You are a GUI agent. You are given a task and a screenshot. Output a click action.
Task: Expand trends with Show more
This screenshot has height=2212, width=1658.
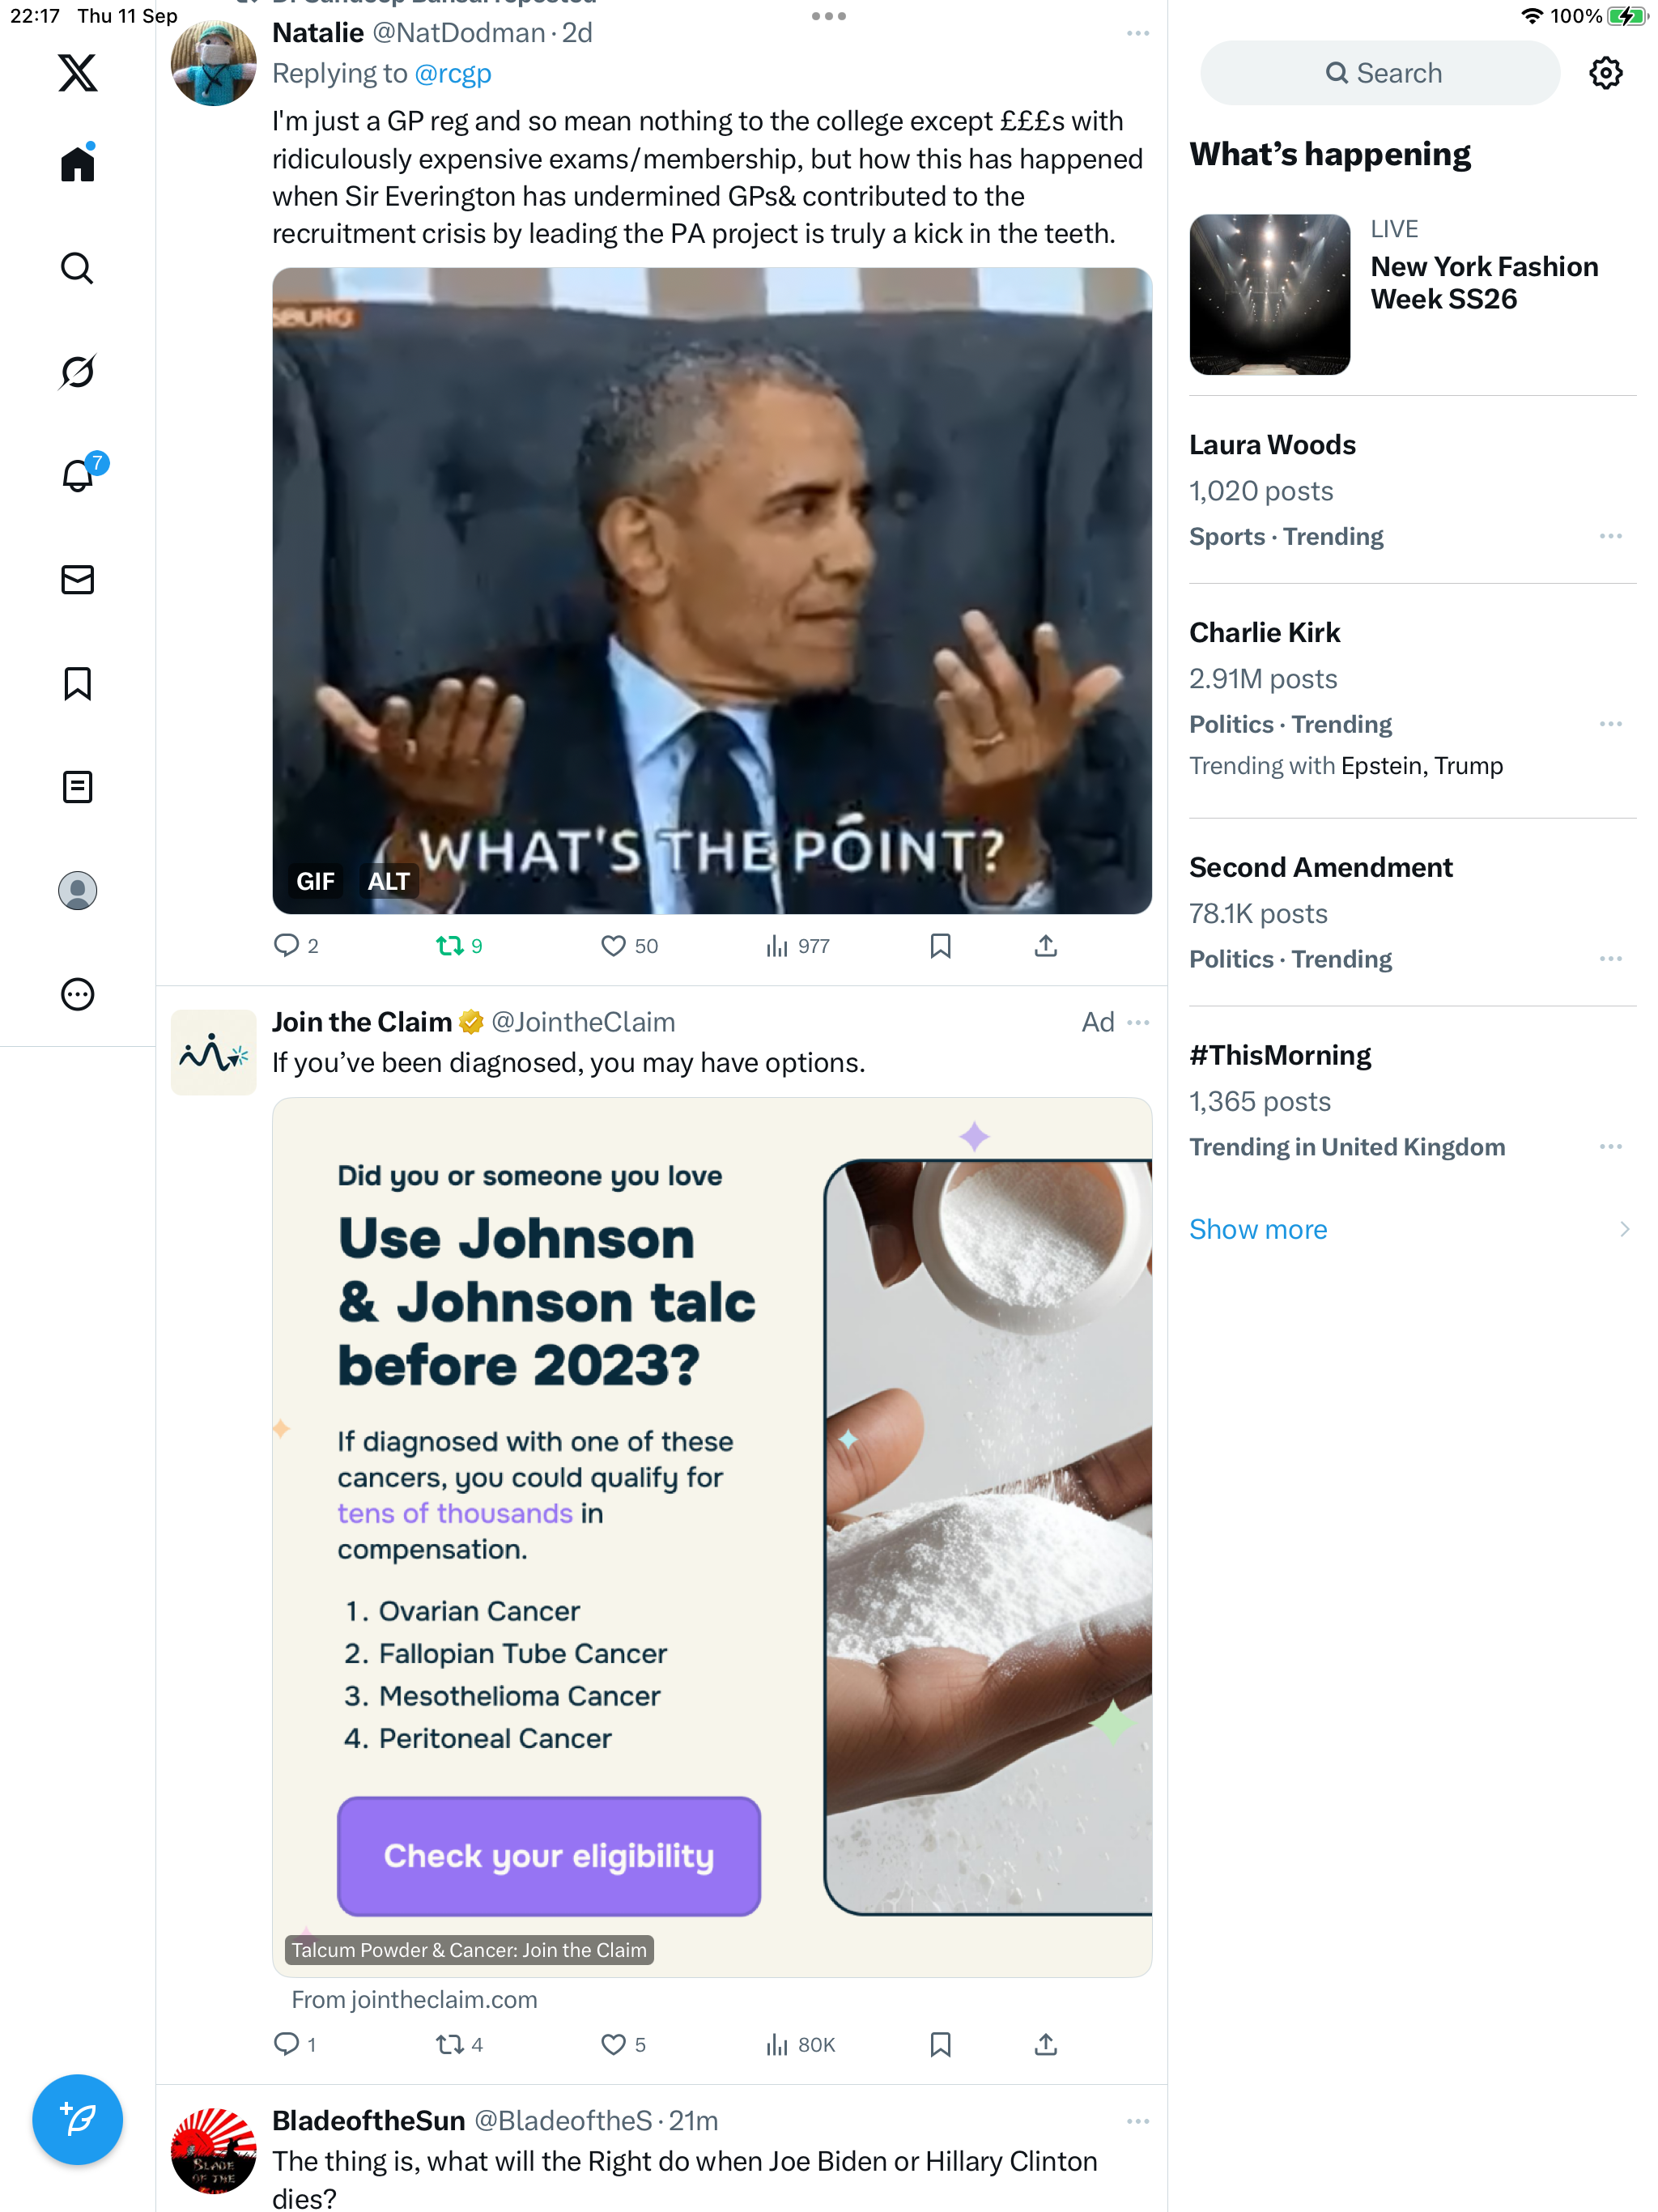point(1258,1229)
